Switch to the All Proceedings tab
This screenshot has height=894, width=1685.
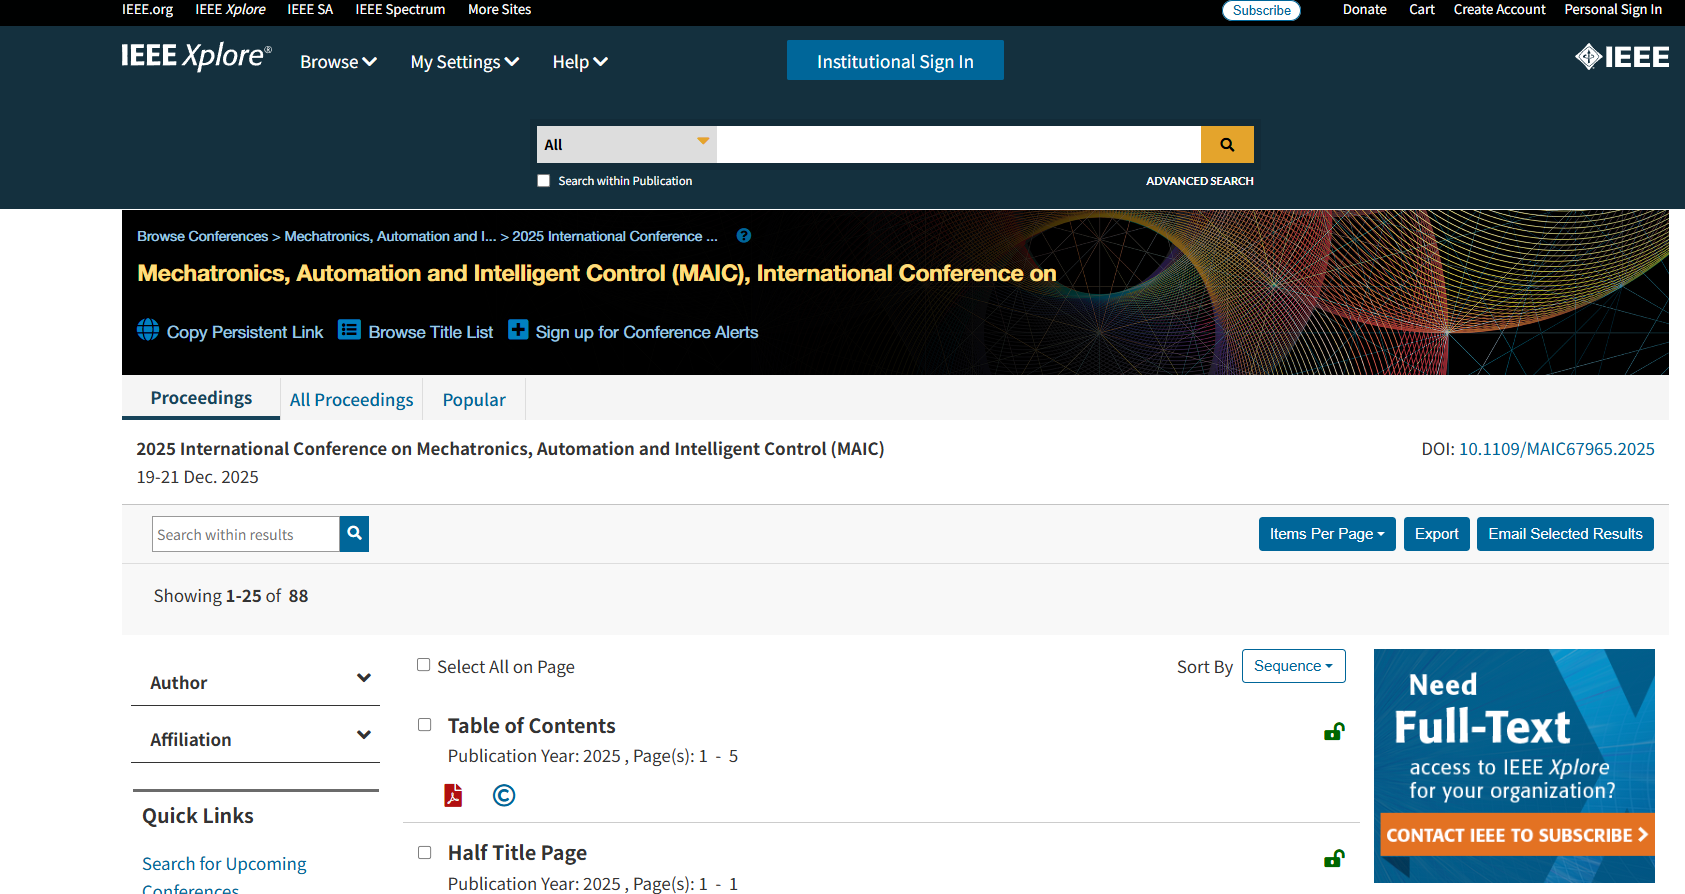pos(351,400)
